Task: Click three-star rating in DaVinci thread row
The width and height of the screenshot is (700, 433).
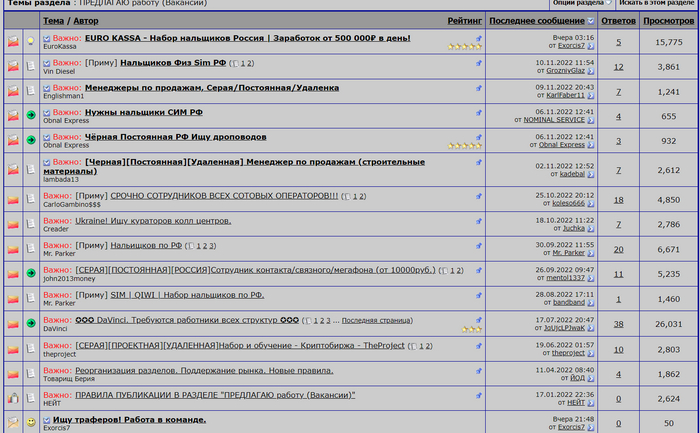Action: point(472,329)
